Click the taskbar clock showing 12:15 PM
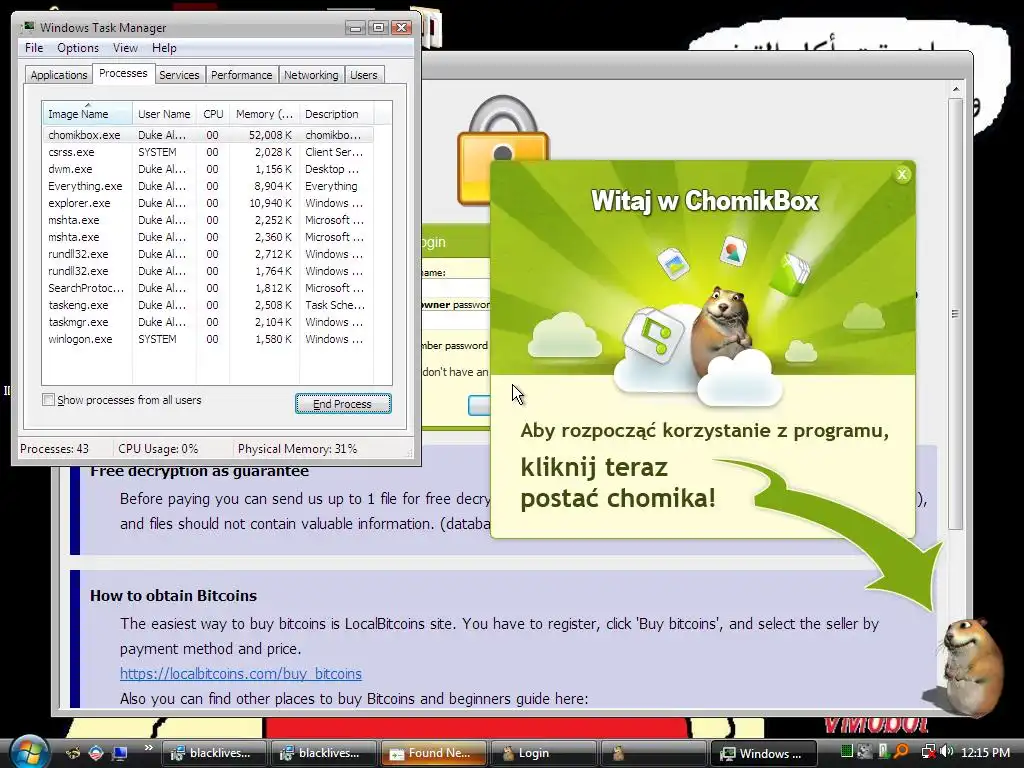 pyautogui.click(x=985, y=752)
